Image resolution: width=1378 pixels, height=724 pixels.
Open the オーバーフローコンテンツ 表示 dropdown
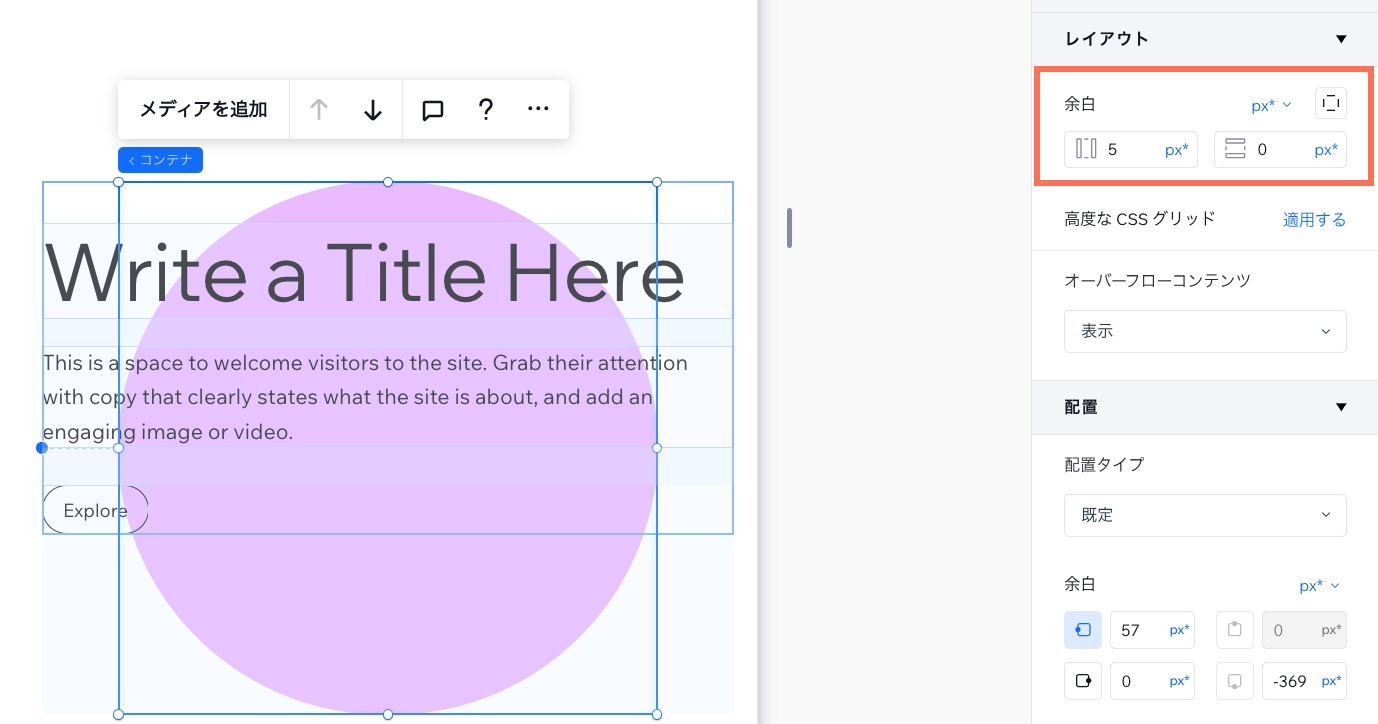pos(1205,331)
